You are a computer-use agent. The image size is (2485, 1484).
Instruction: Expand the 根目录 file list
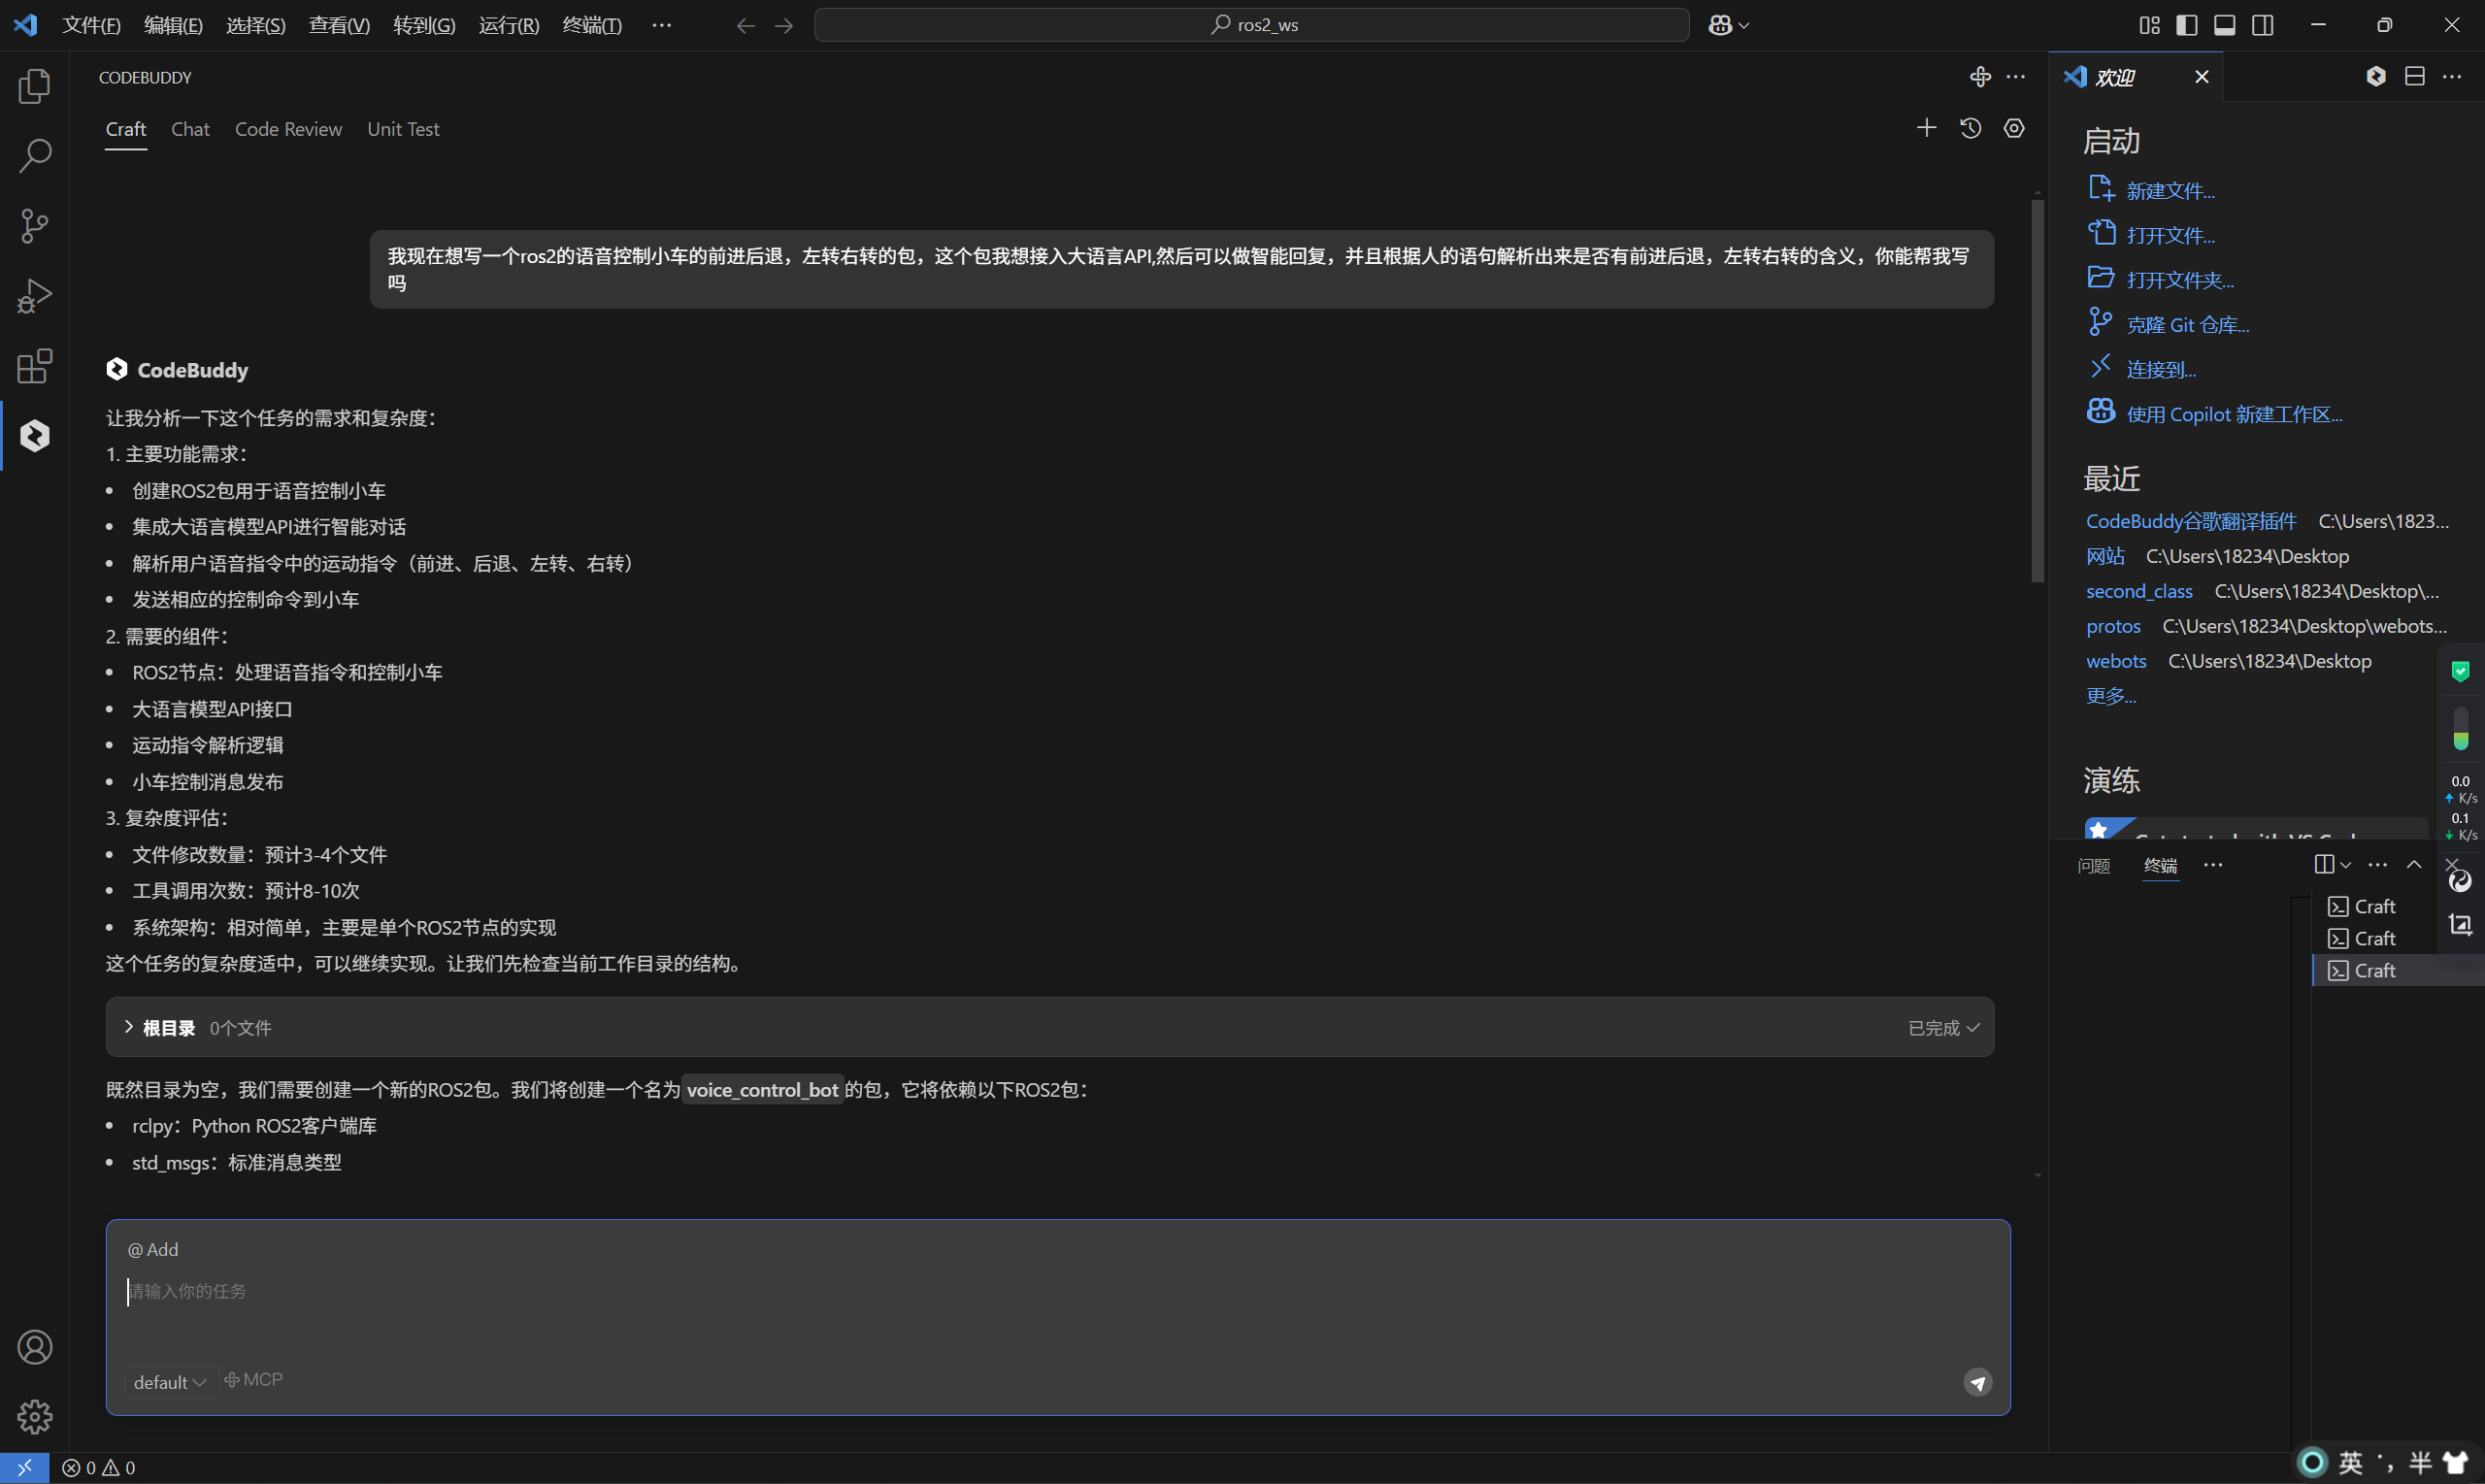point(129,1027)
